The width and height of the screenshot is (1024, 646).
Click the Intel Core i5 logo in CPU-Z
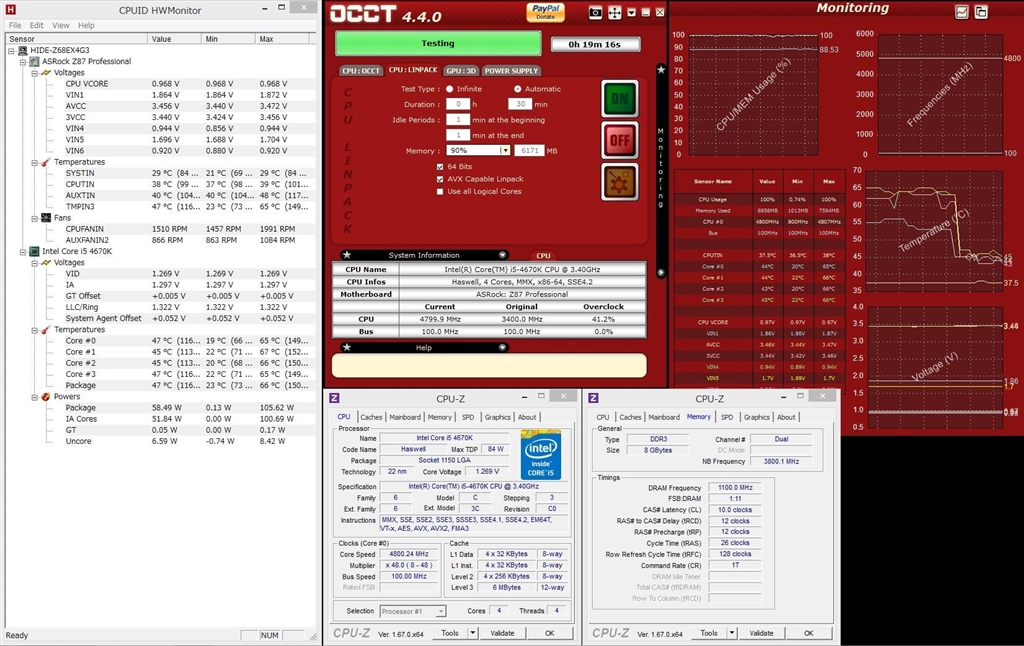(541, 455)
